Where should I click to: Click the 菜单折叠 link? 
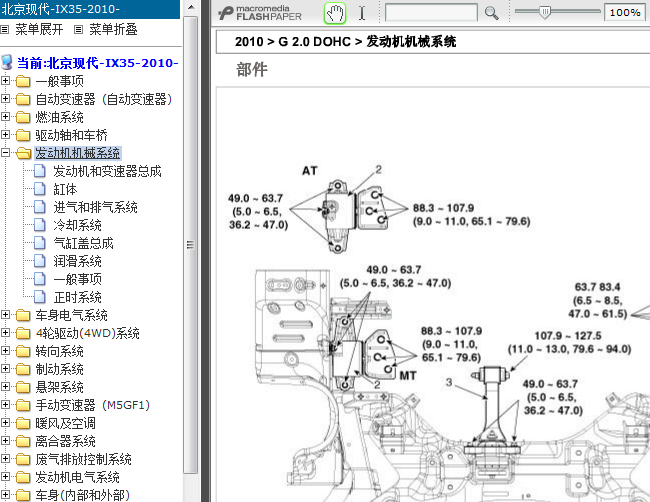tap(113, 29)
